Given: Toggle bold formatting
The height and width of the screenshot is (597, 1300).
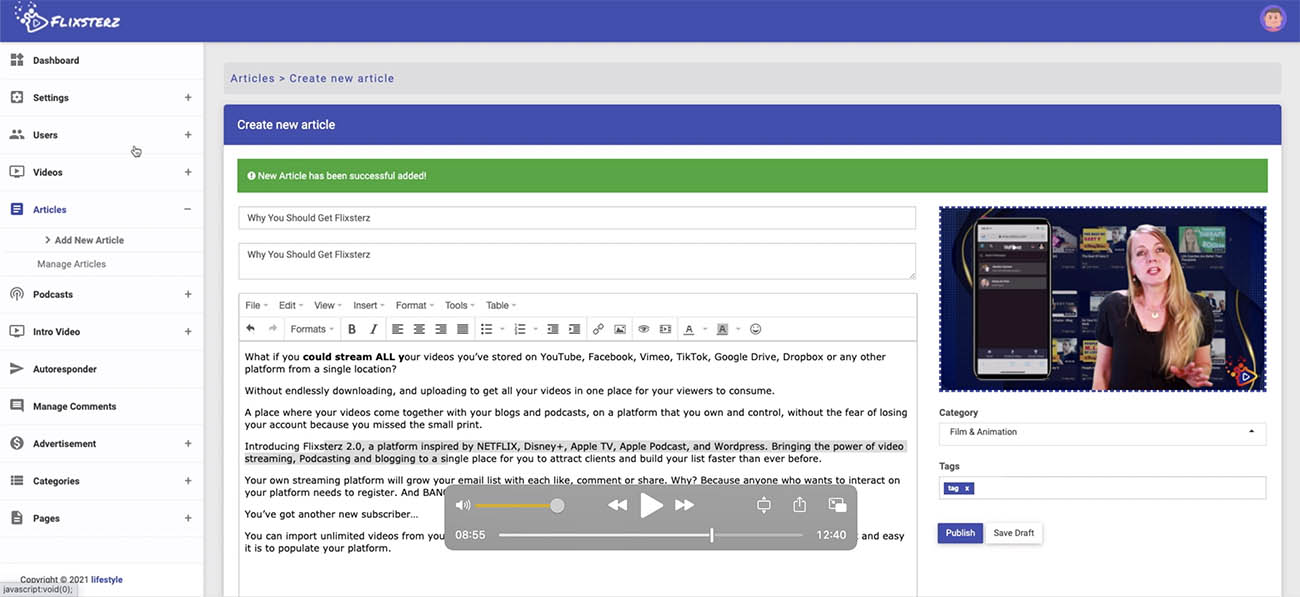Looking at the screenshot, I should [x=352, y=329].
